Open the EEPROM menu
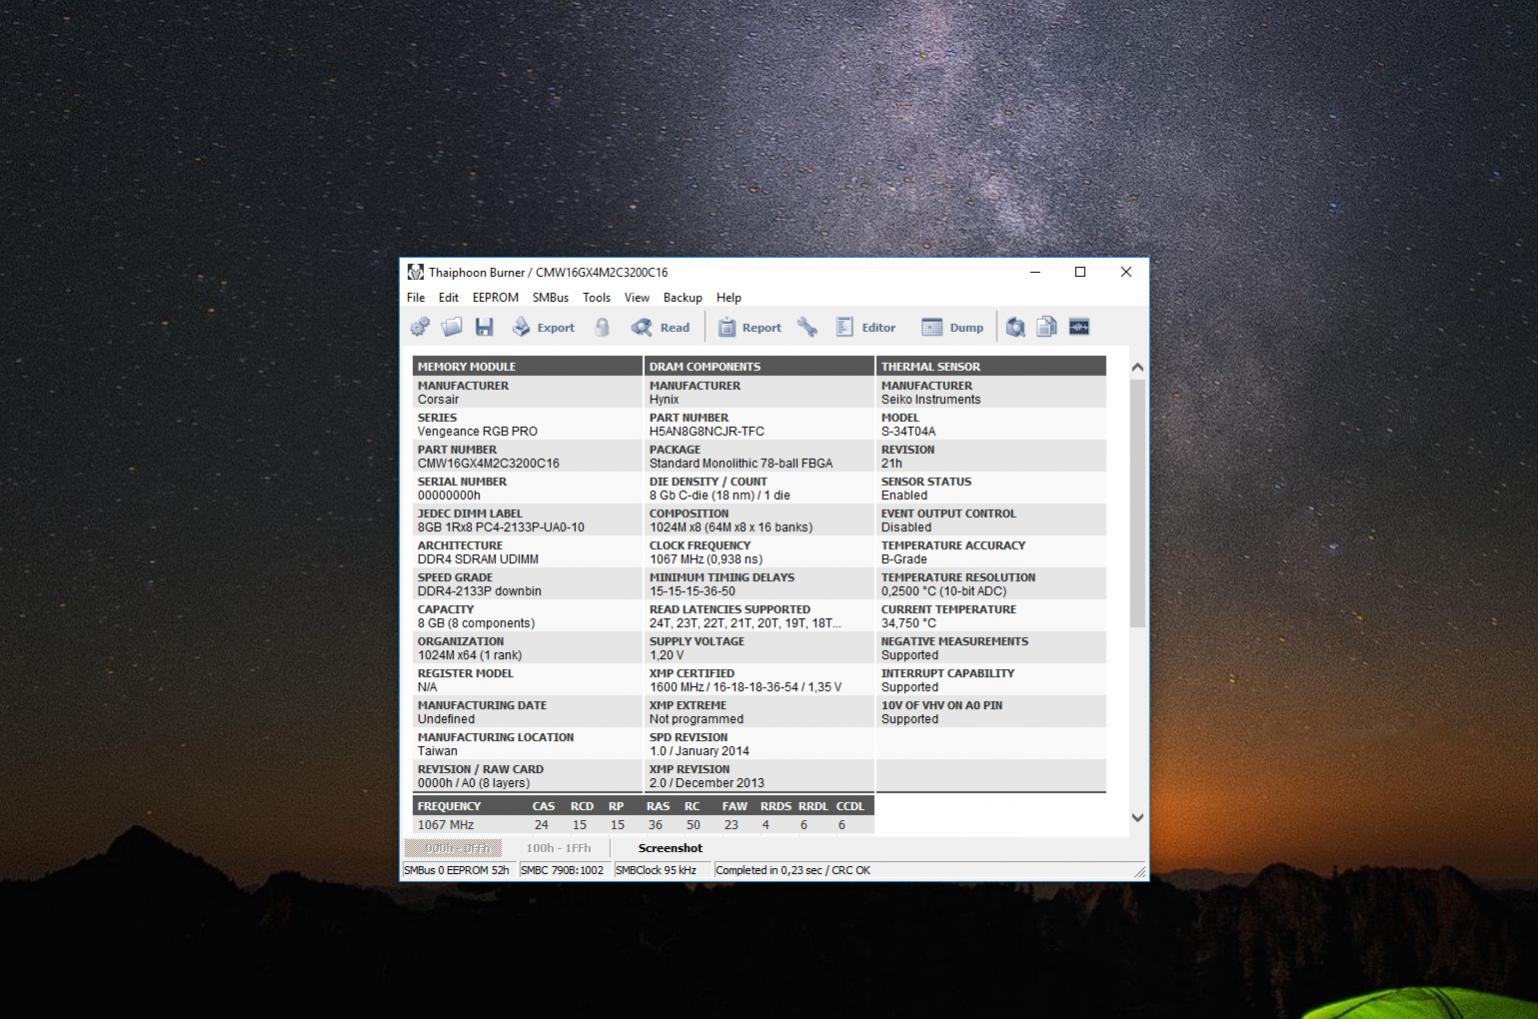Viewport: 1538px width, 1019px height. coord(495,297)
